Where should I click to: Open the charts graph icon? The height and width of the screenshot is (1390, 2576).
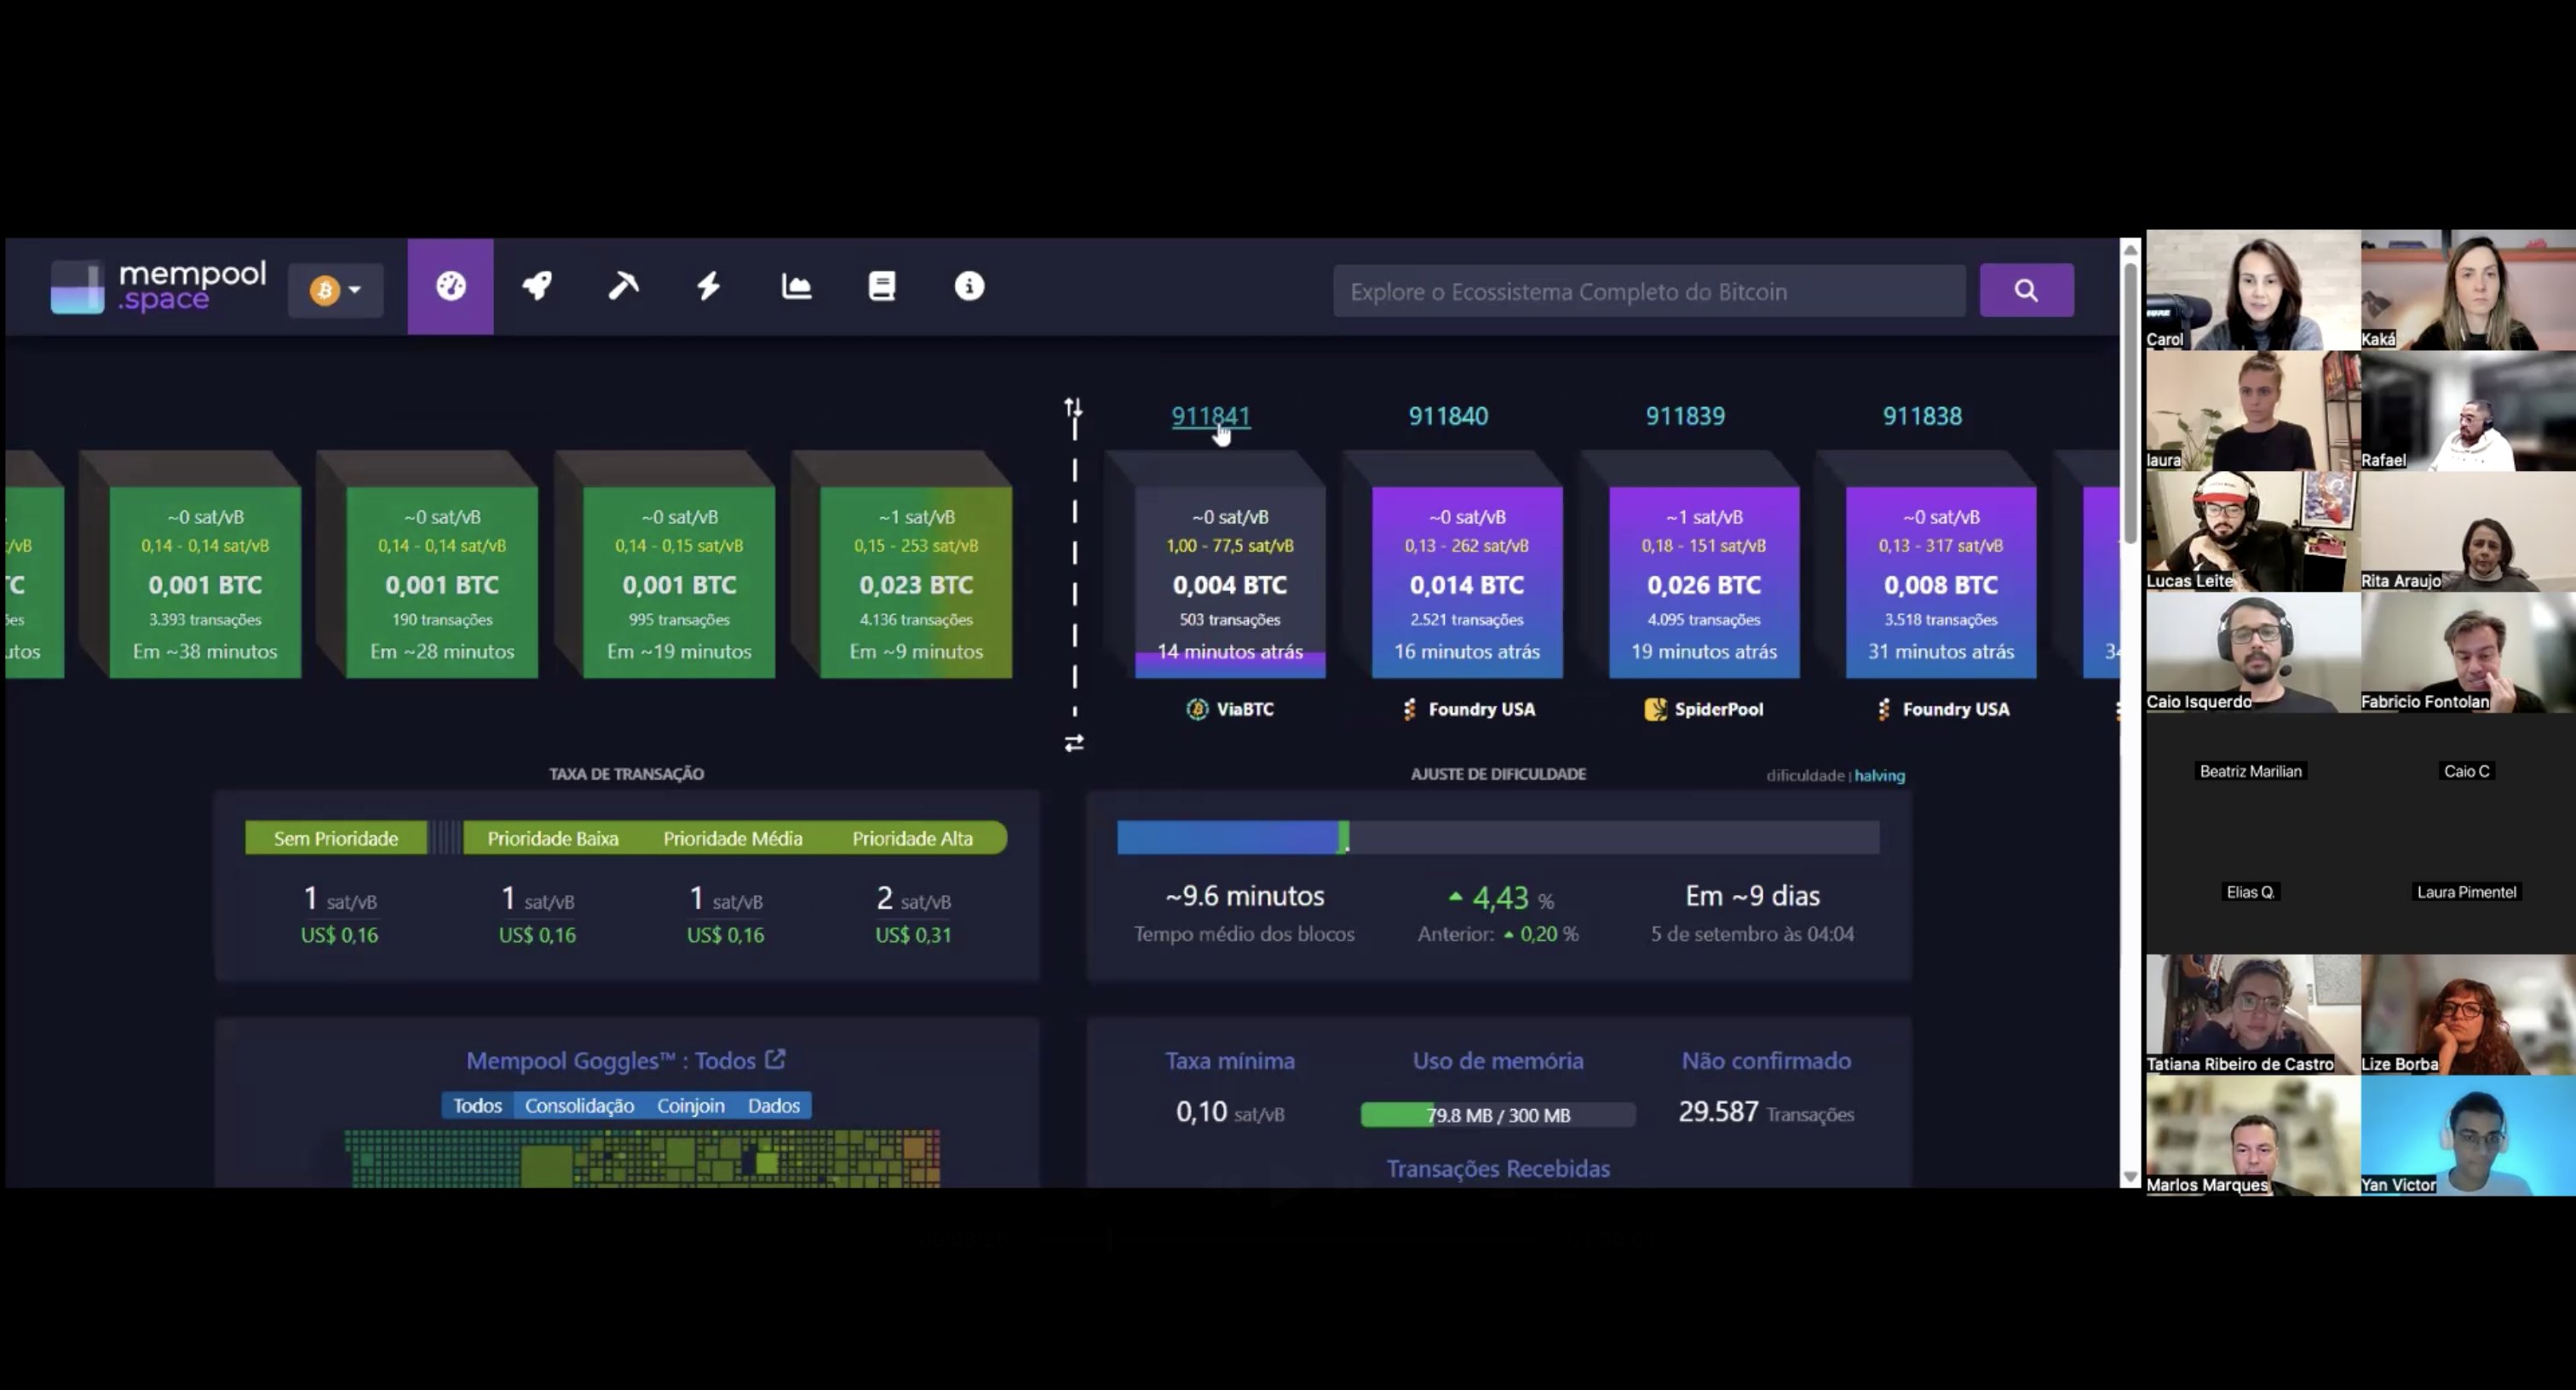point(796,287)
